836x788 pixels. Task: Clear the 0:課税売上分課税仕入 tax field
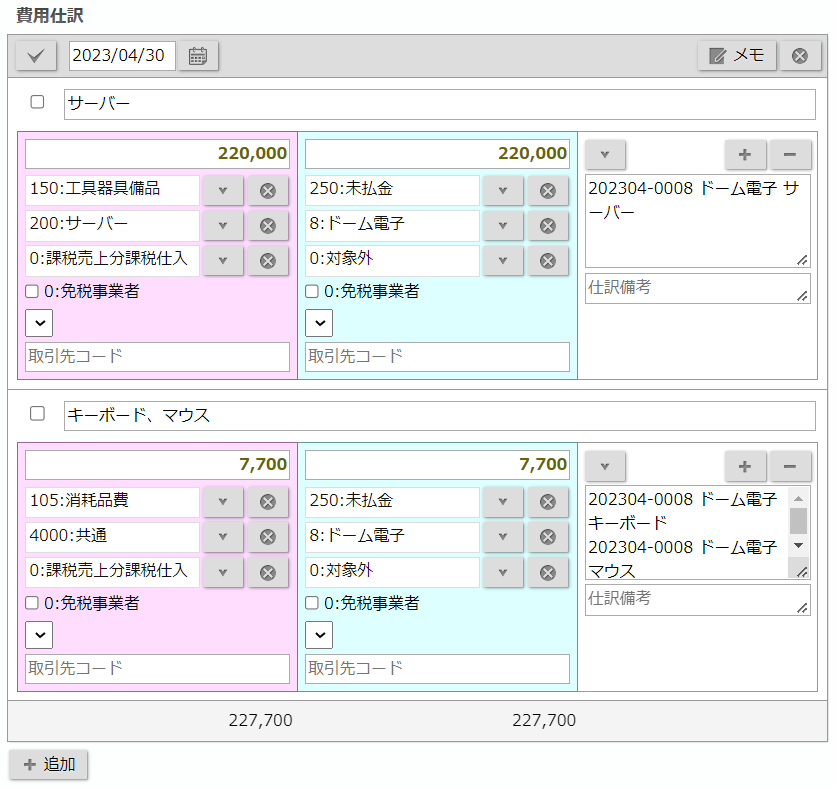(x=268, y=260)
